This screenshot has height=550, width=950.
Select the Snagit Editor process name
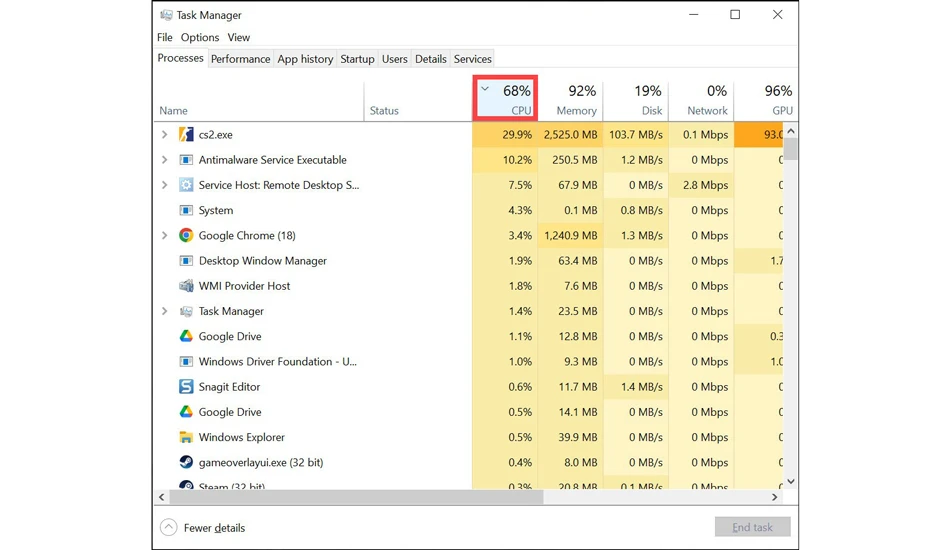click(229, 386)
